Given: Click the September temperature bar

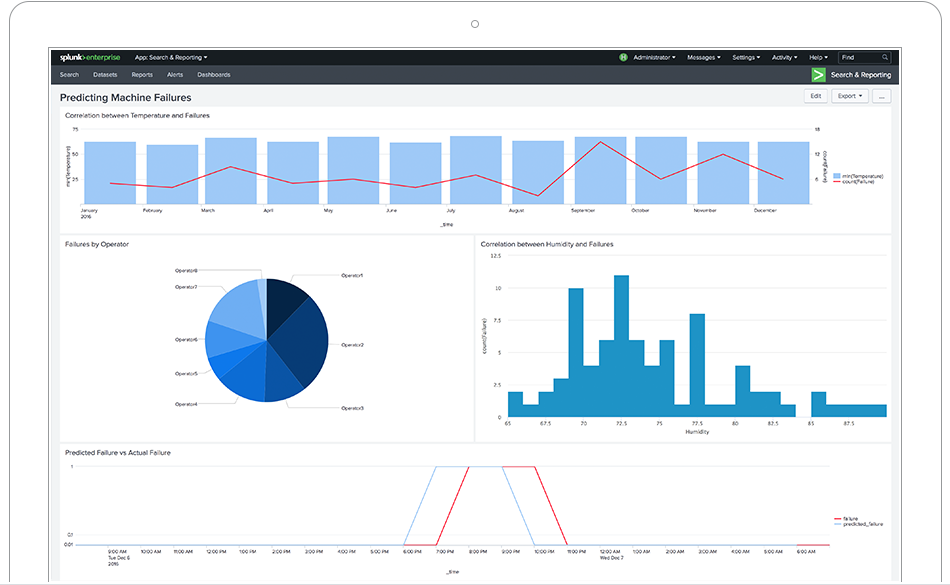Looking at the screenshot, I should click(600, 170).
